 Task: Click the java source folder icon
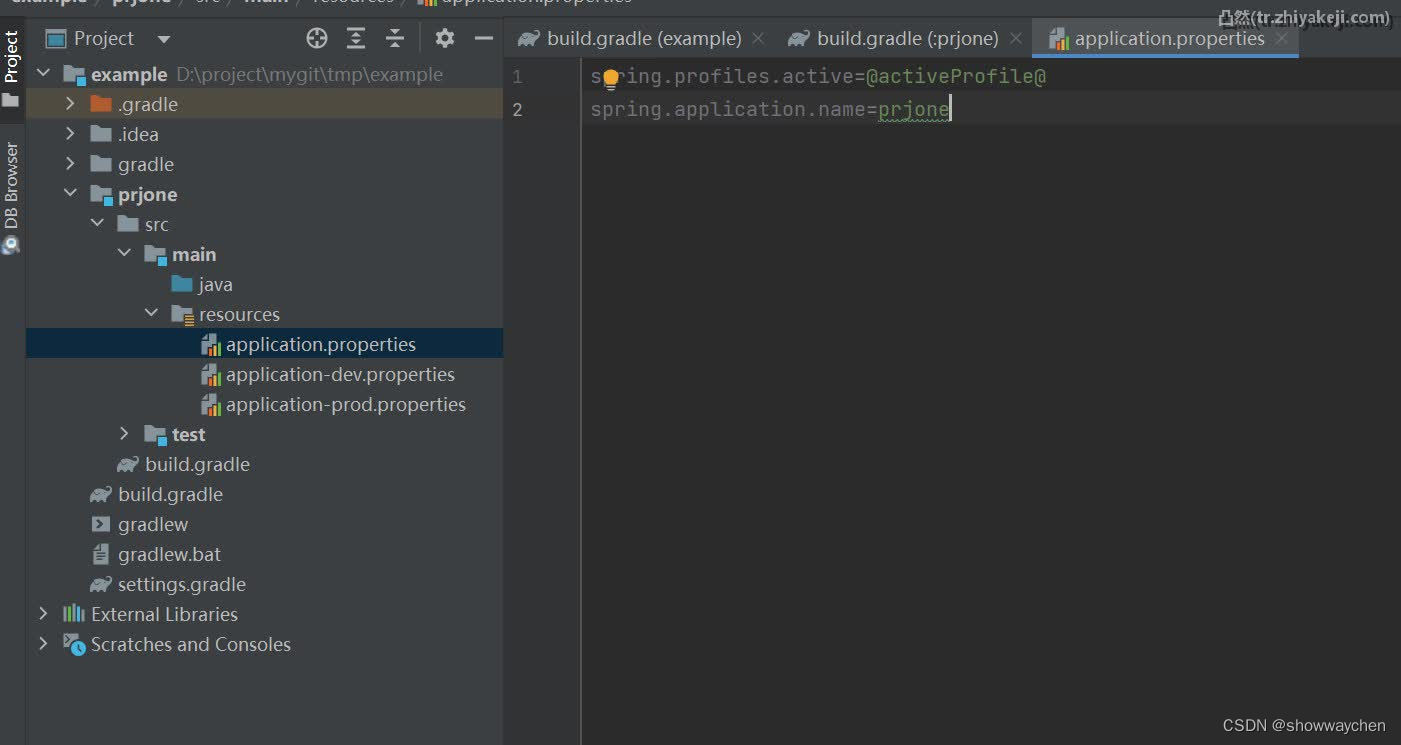pyautogui.click(x=182, y=284)
